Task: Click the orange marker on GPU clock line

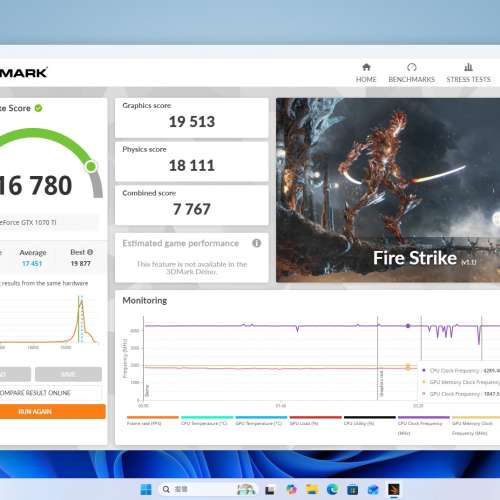Action: 408,367
